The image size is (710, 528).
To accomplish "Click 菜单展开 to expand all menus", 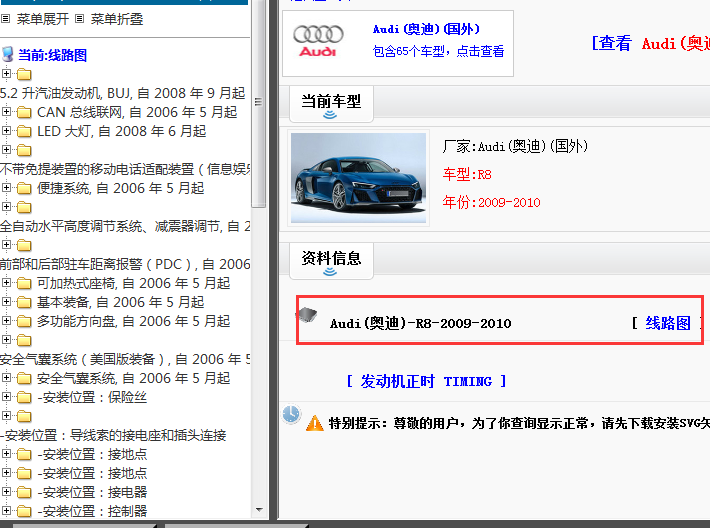I will pos(43,19).
